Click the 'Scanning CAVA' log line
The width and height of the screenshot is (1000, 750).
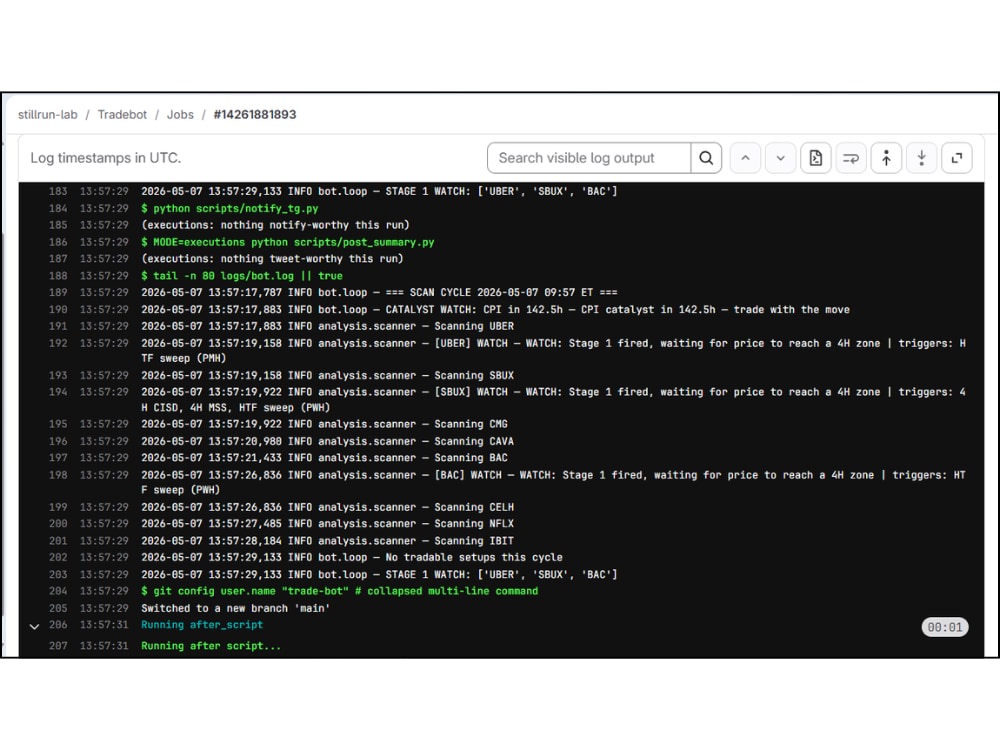coord(327,441)
